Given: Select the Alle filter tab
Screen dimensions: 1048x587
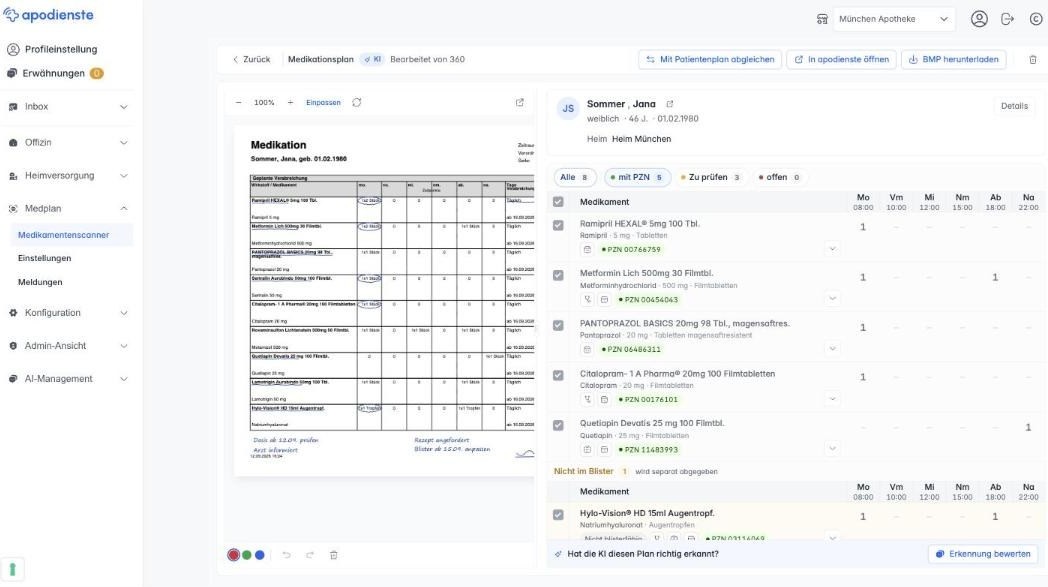Looking at the screenshot, I should point(574,177).
